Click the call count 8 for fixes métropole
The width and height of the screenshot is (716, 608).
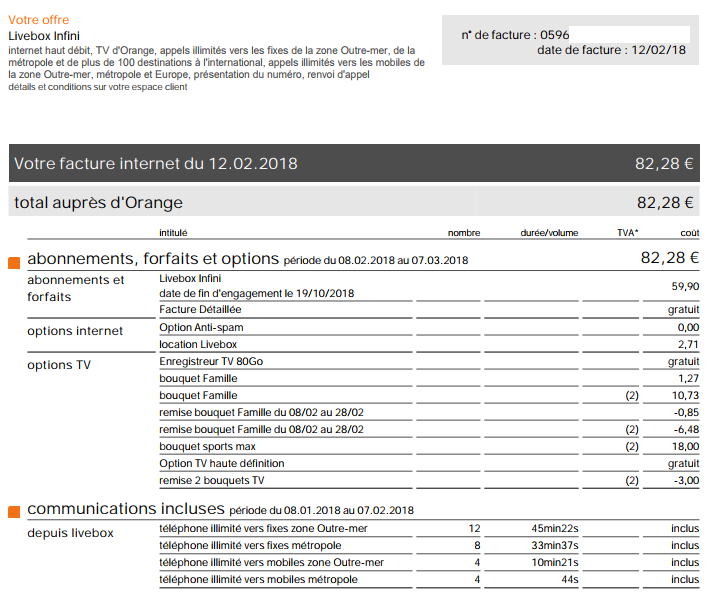[477, 545]
